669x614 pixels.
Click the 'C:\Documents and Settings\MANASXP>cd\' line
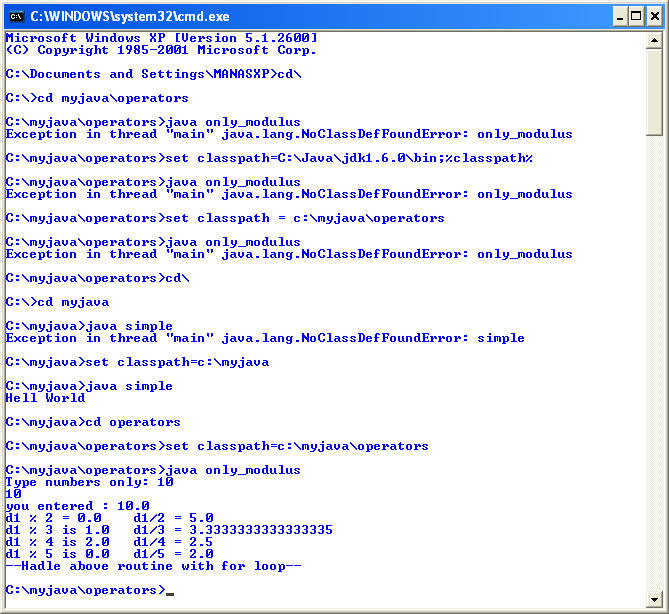coord(154,74)
